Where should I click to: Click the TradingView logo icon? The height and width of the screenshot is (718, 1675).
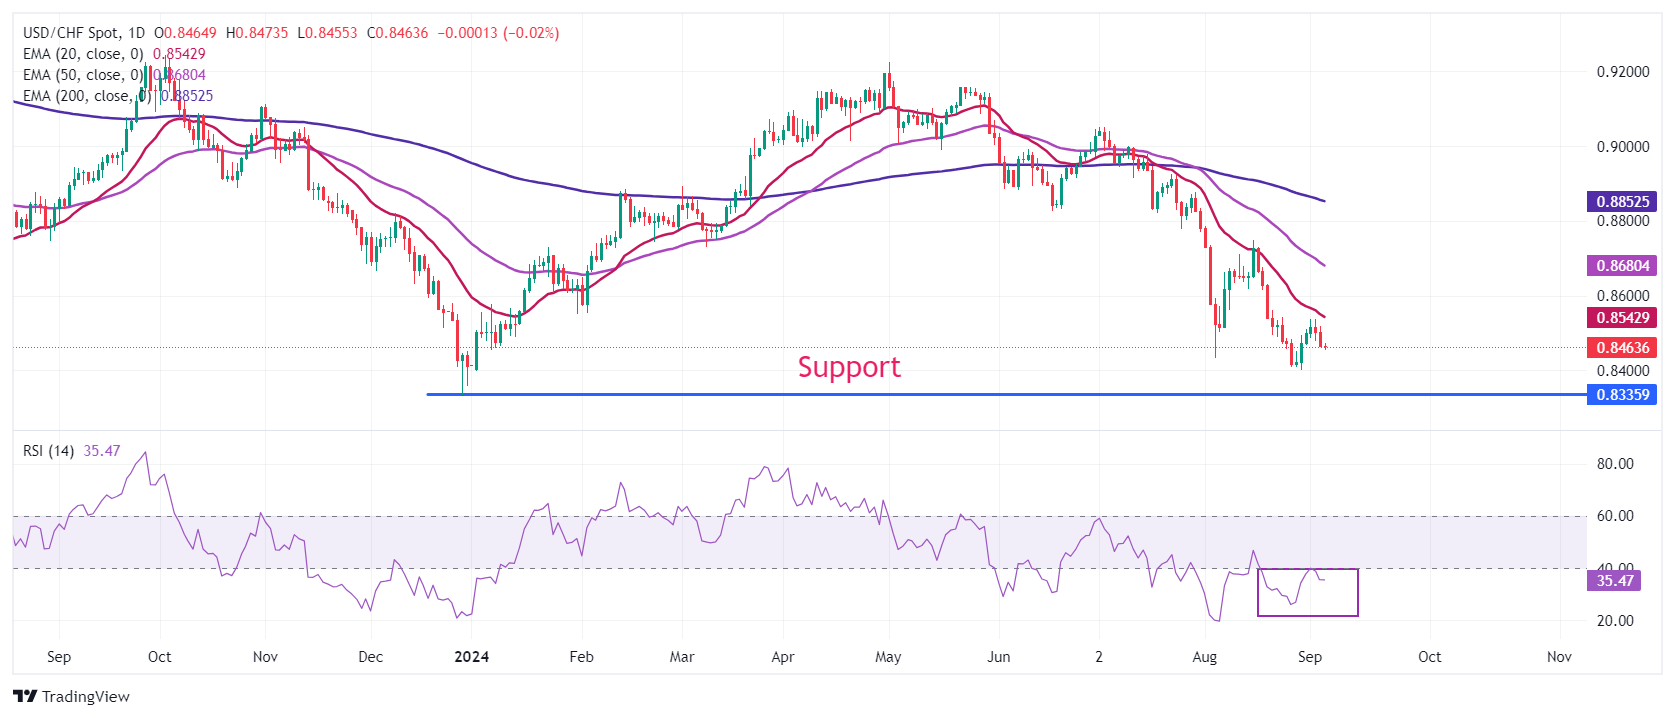25,696
